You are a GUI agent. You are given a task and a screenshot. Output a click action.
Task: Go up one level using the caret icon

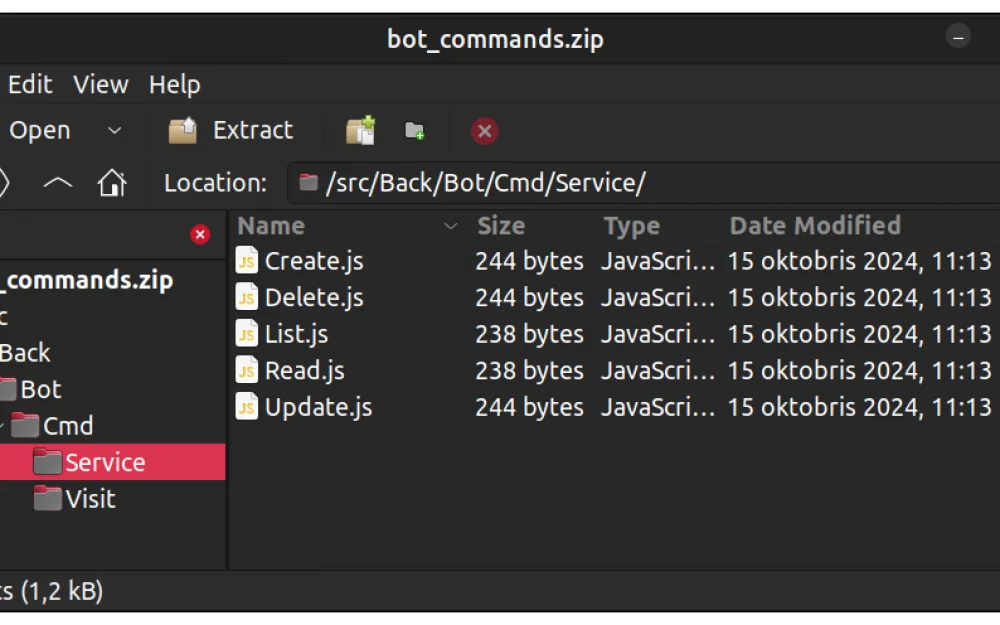tap(57, 182)
